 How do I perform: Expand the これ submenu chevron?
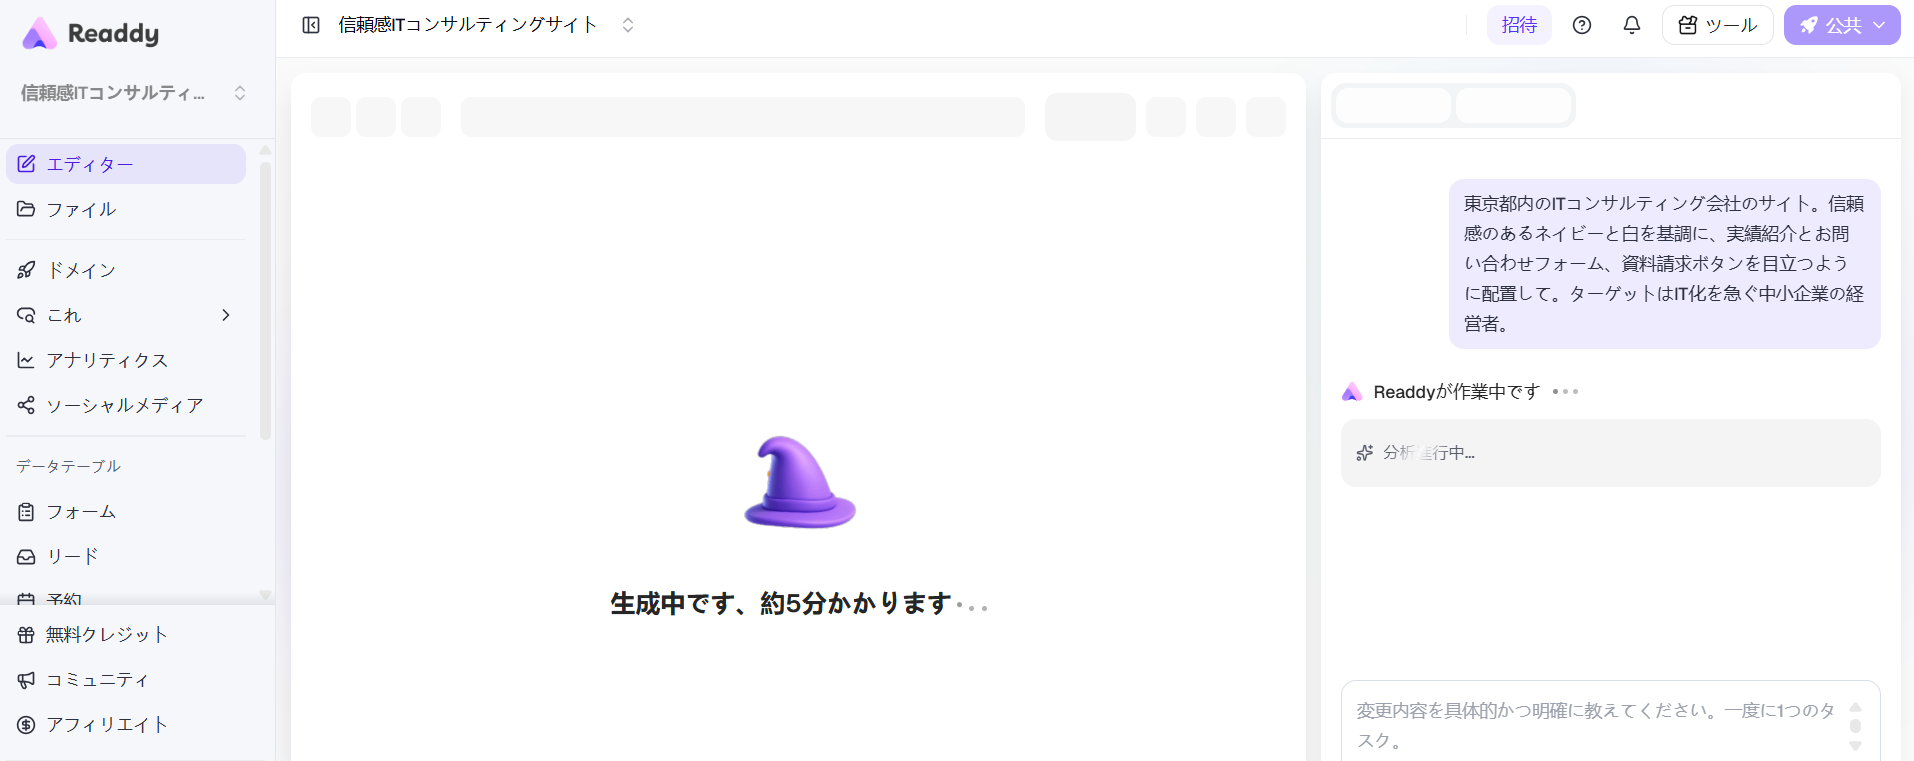(226, 315)
